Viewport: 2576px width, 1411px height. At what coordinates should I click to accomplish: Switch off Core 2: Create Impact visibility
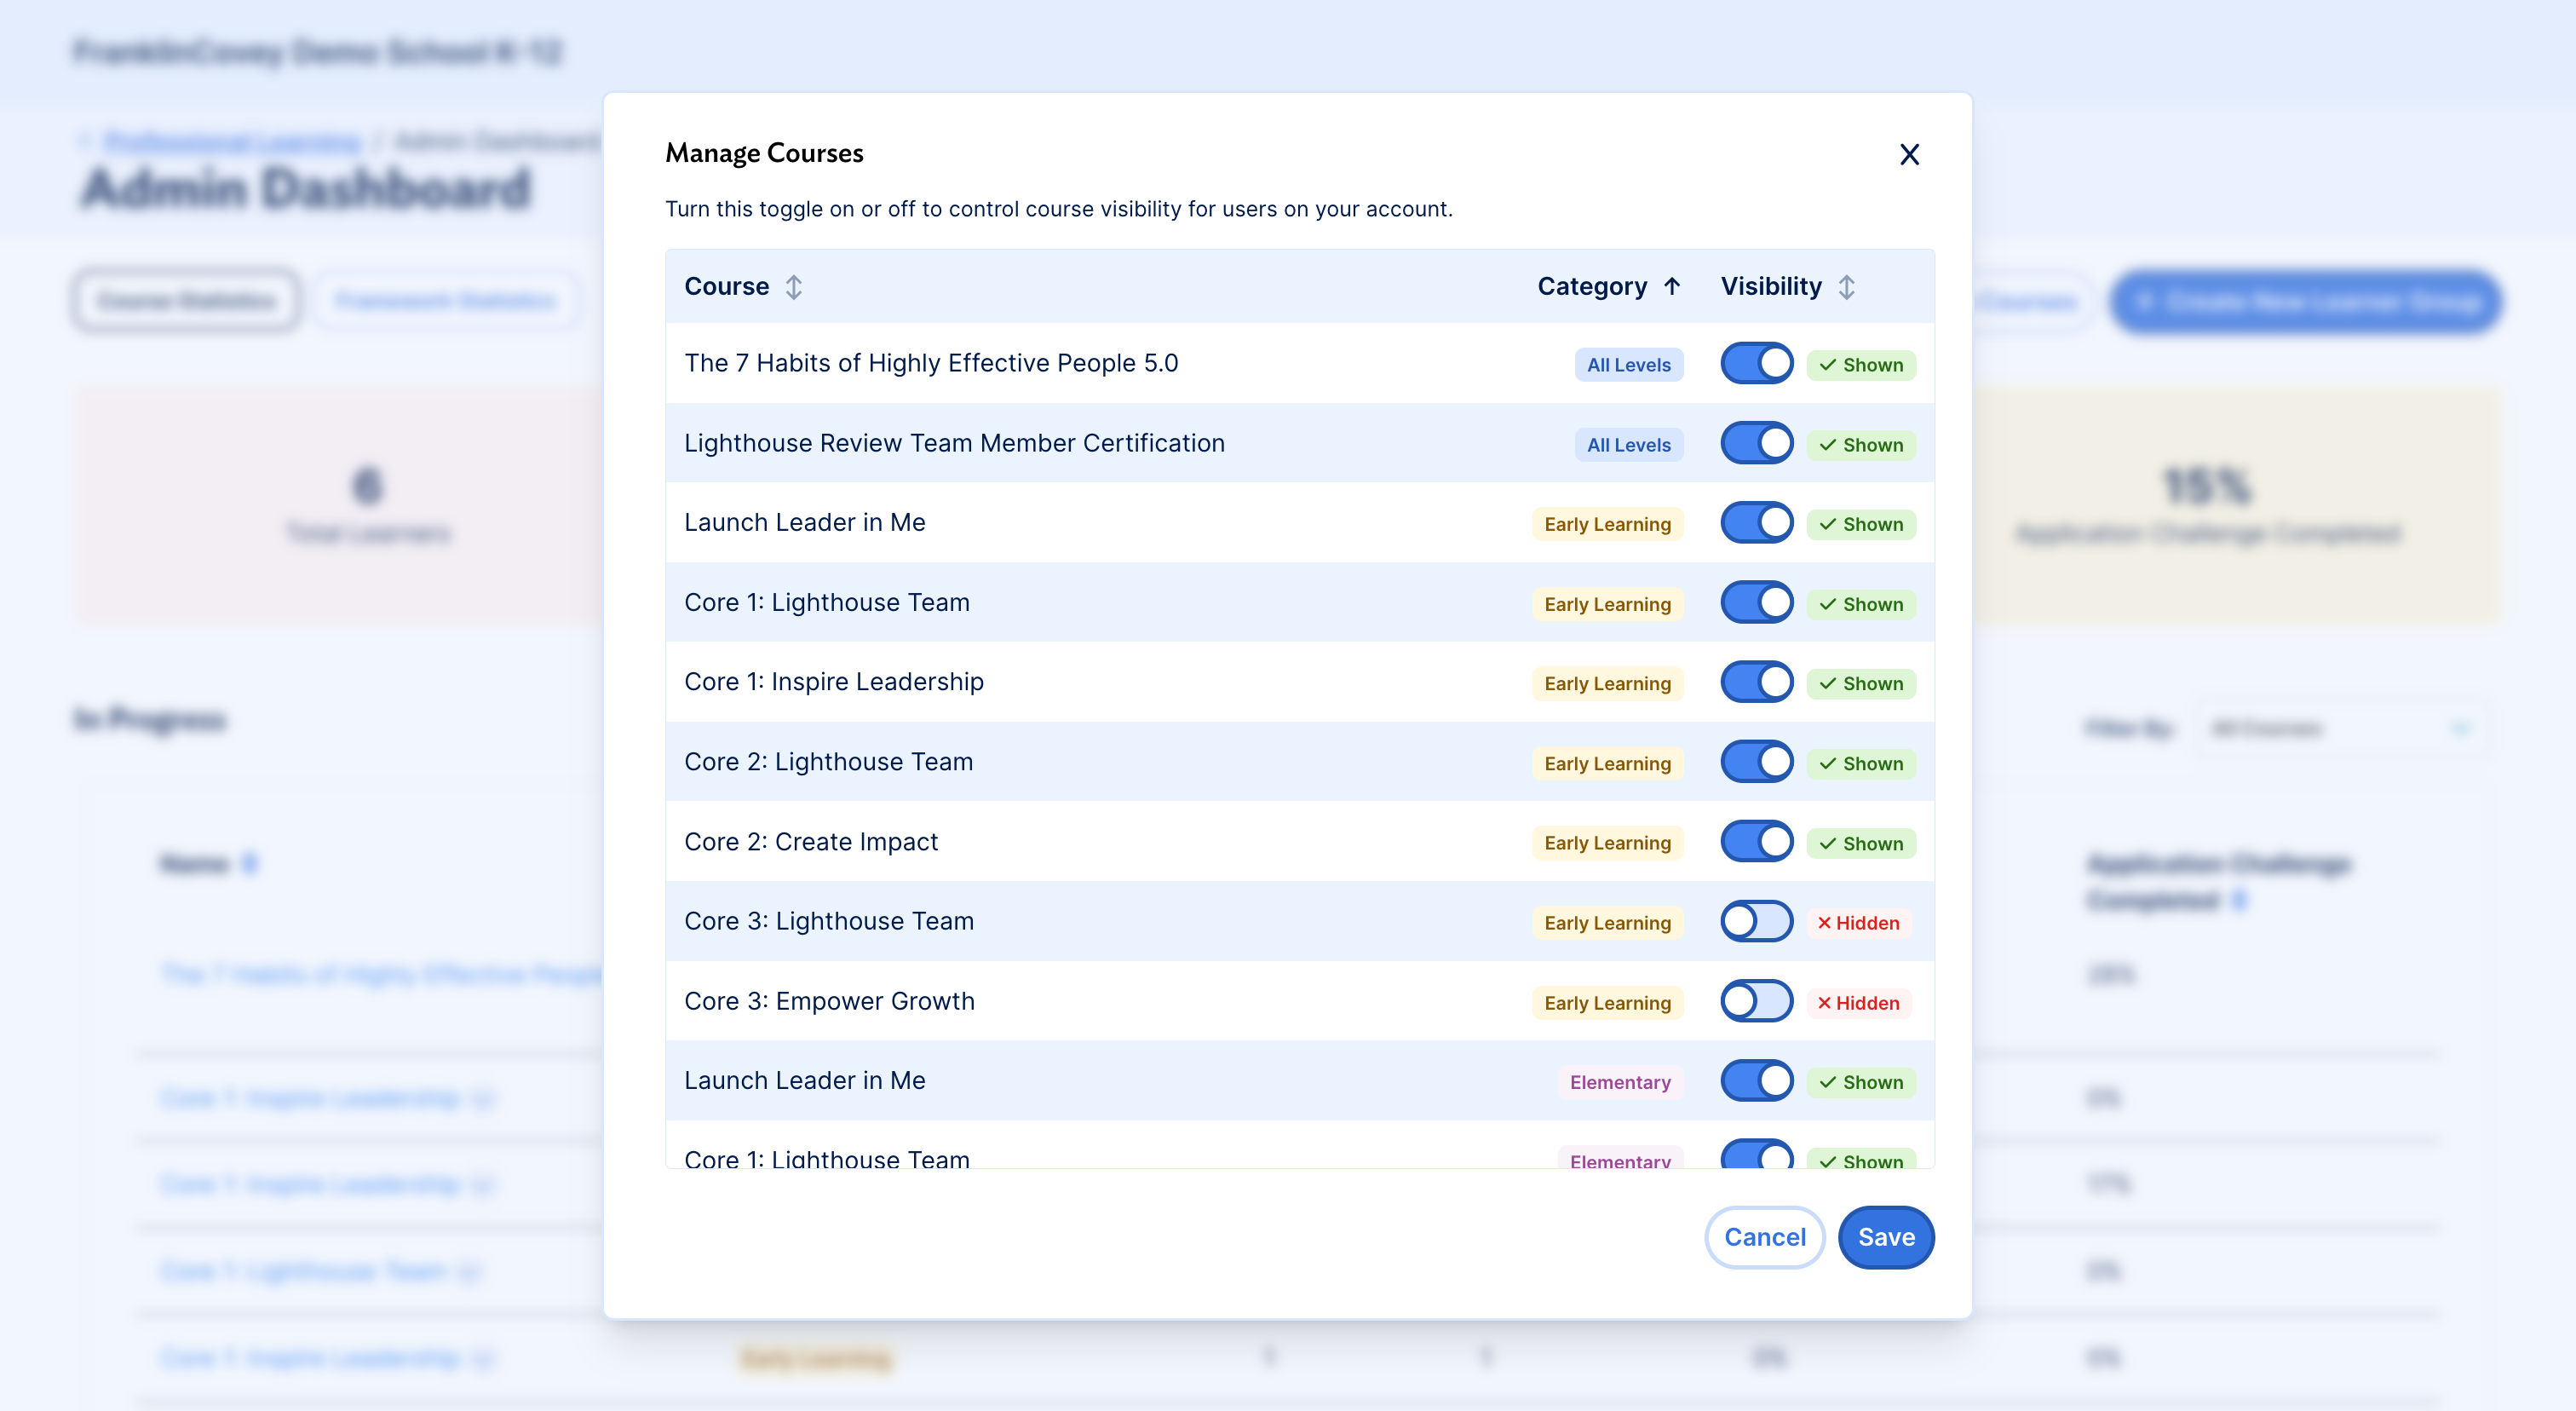1756,842
